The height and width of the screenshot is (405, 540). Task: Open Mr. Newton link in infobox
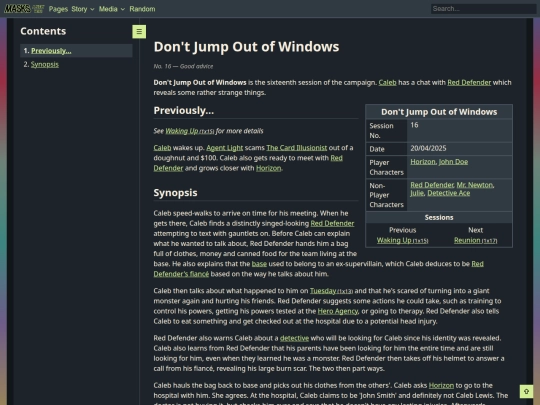(475, 185)
